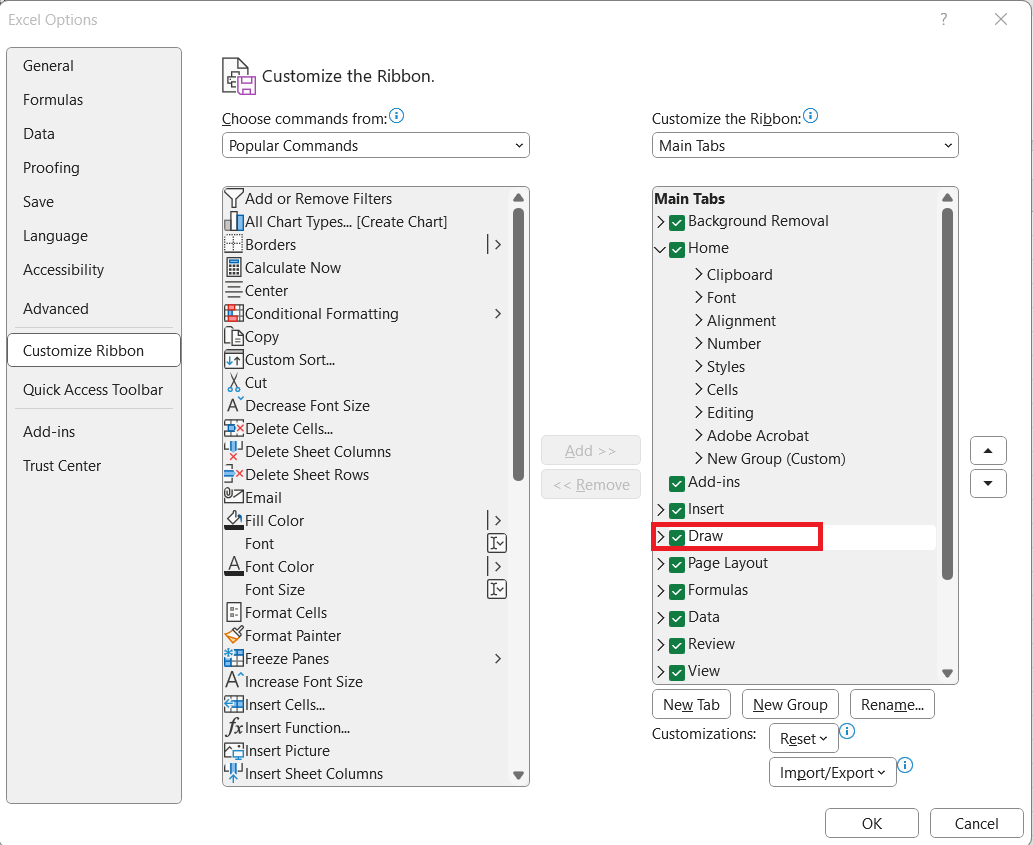Click the Move Down arrow button

pyautogui.click(x=988, y=483)
